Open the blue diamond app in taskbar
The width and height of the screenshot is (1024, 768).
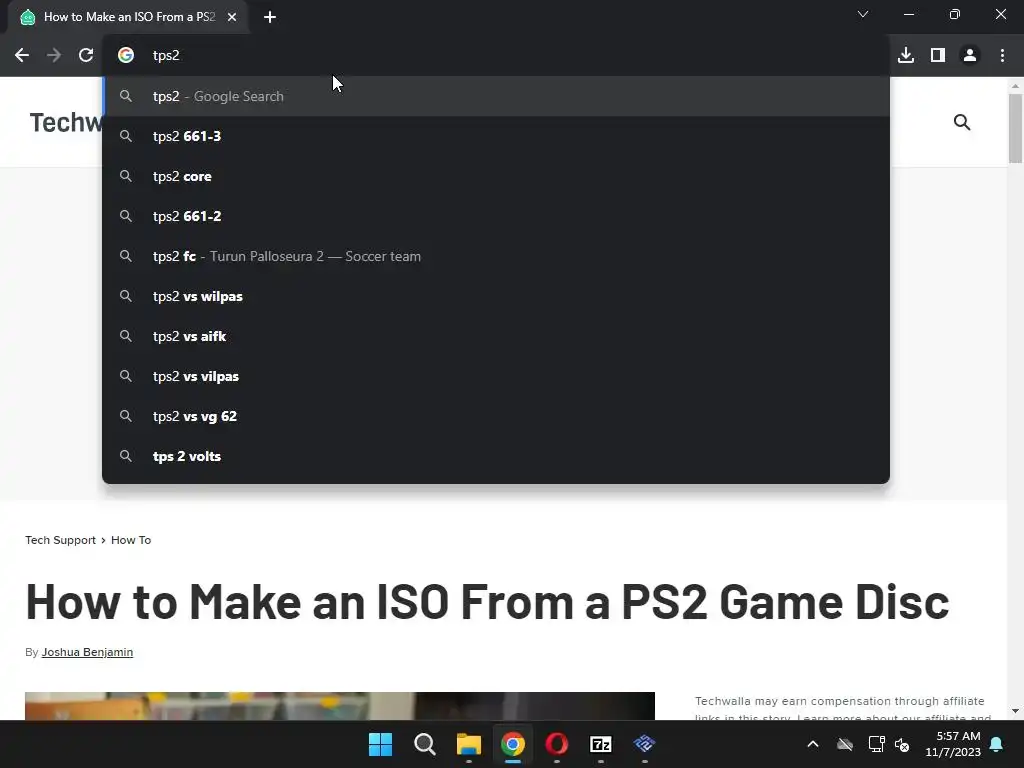[645, 744]
